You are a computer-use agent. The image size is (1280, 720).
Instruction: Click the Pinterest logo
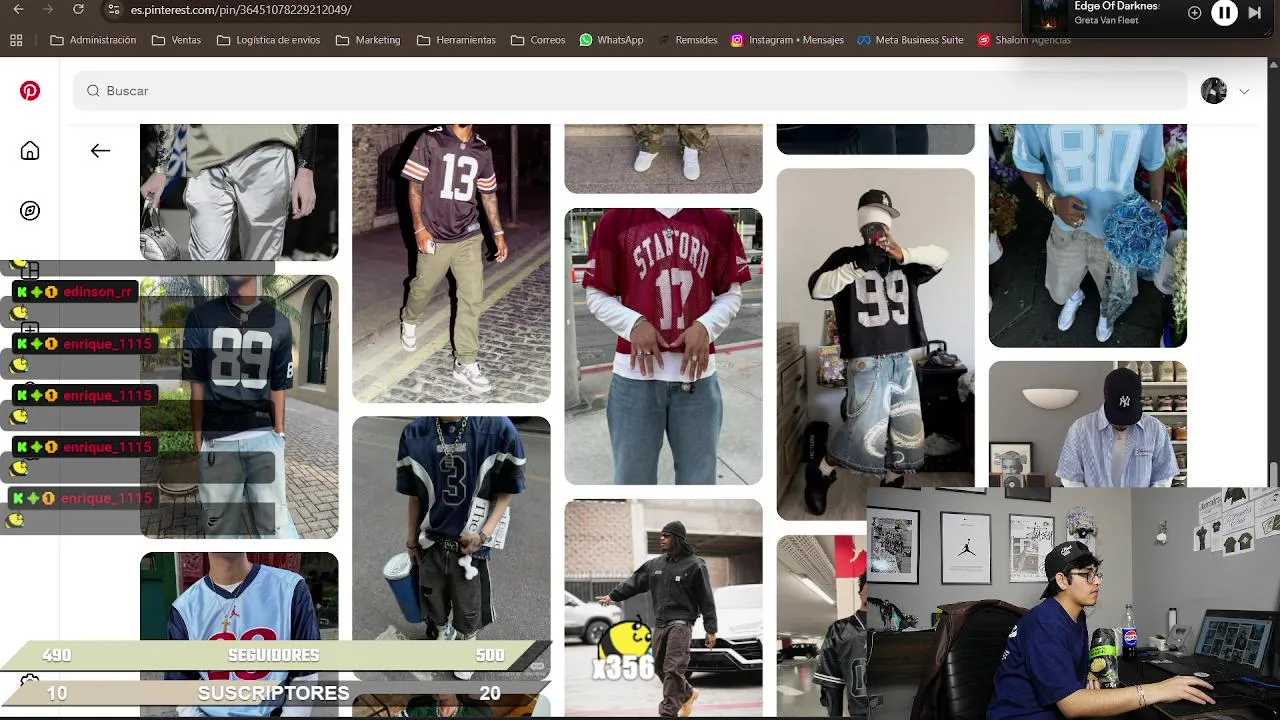[x=30, y=91]
